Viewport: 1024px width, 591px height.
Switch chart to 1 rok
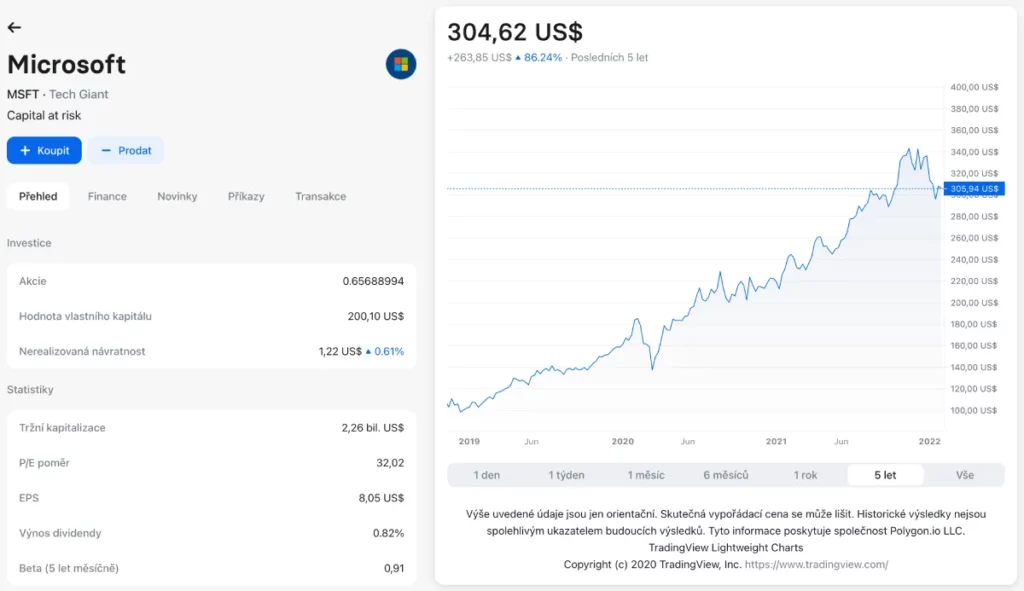pyautogui.click(x=805, y=475)
